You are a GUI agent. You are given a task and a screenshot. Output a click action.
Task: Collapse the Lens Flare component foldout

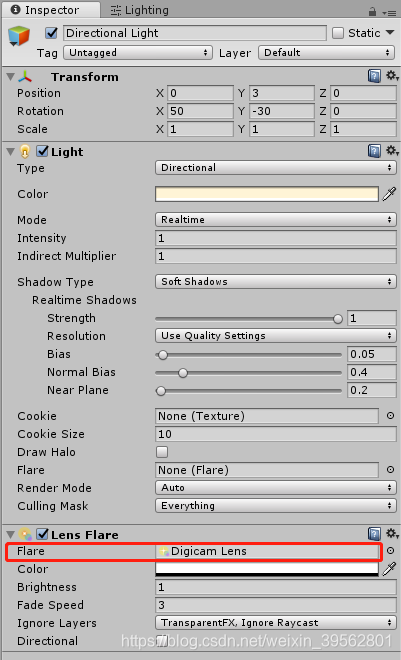tap(11, 535)
